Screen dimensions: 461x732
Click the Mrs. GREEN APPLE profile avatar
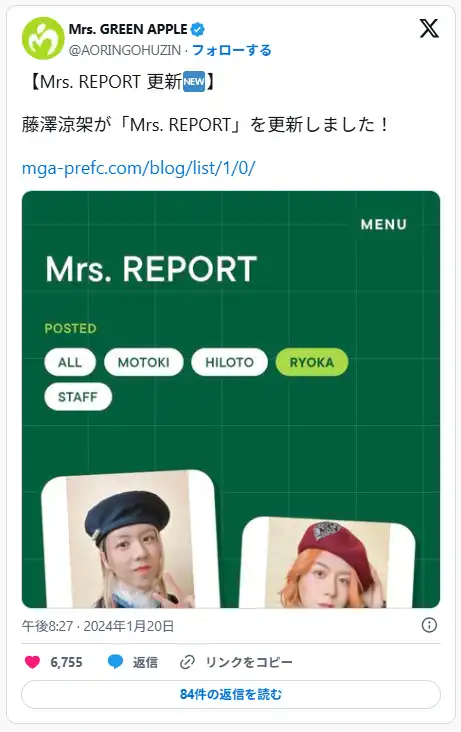43,38
